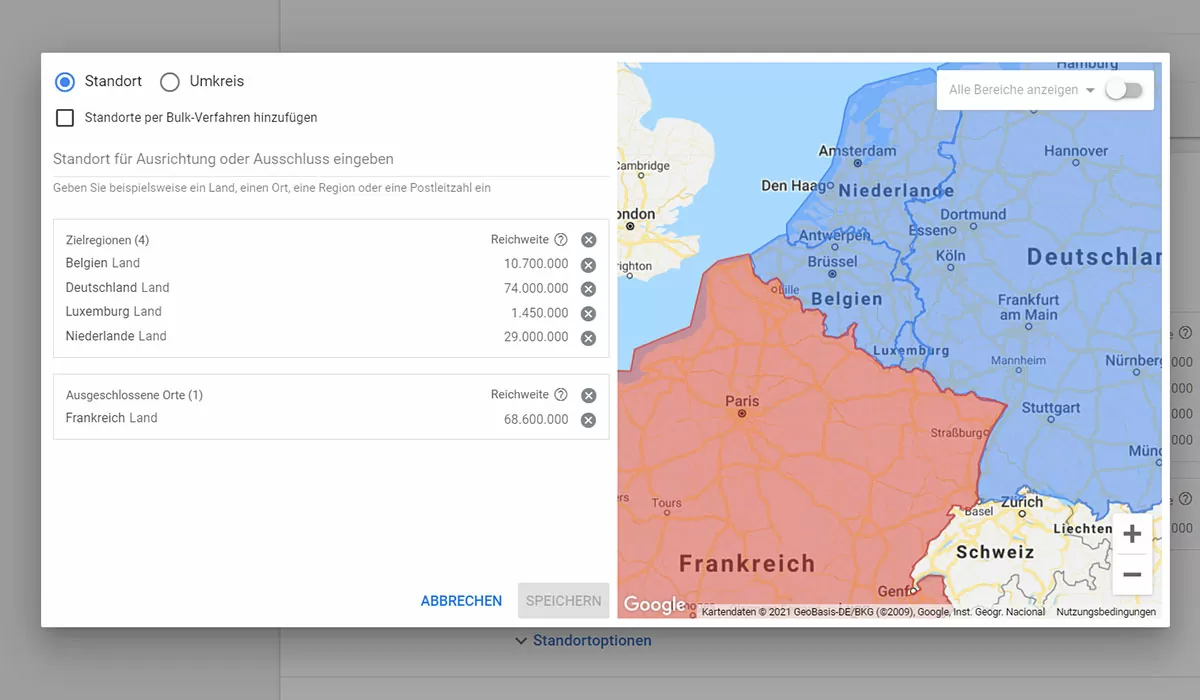The image size is (1200, 700).
Task: Zoom into the map with the plus button
Action: click(1131, 533)
